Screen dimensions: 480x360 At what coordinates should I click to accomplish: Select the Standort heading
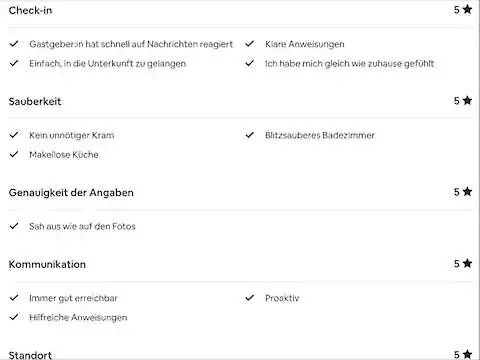(30, 355)
